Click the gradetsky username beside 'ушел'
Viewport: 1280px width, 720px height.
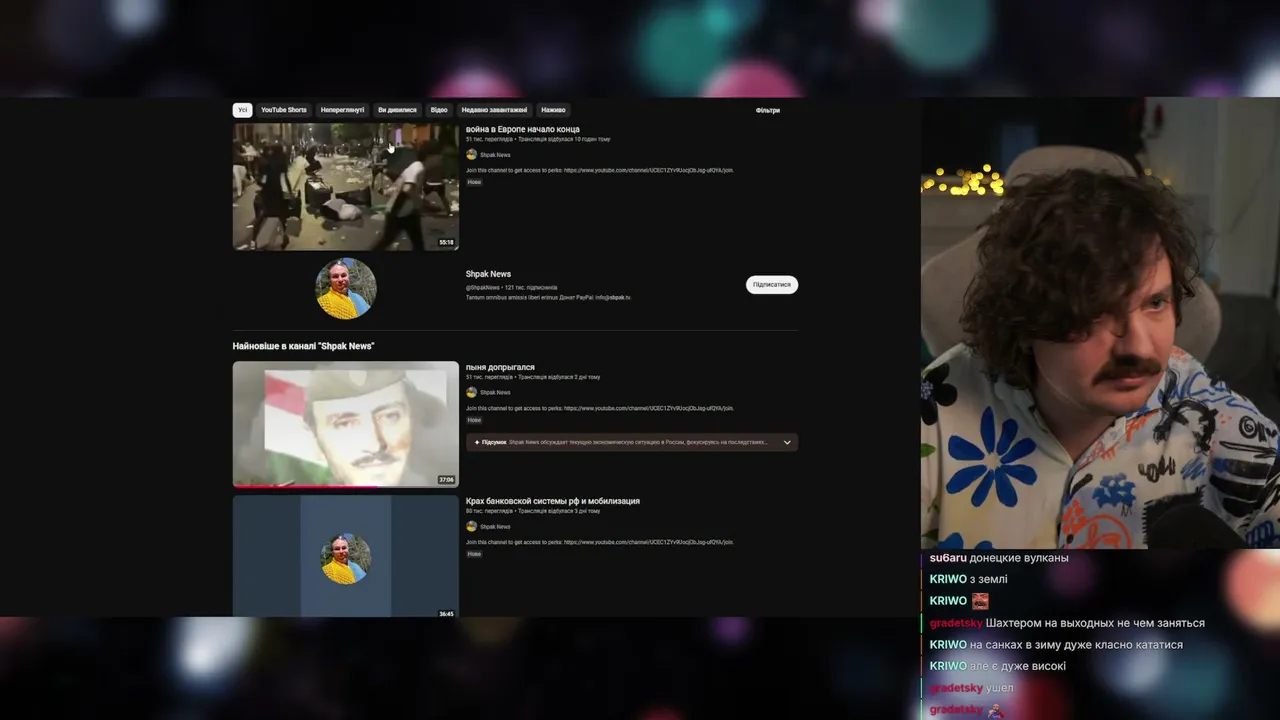tap(956, 688)
